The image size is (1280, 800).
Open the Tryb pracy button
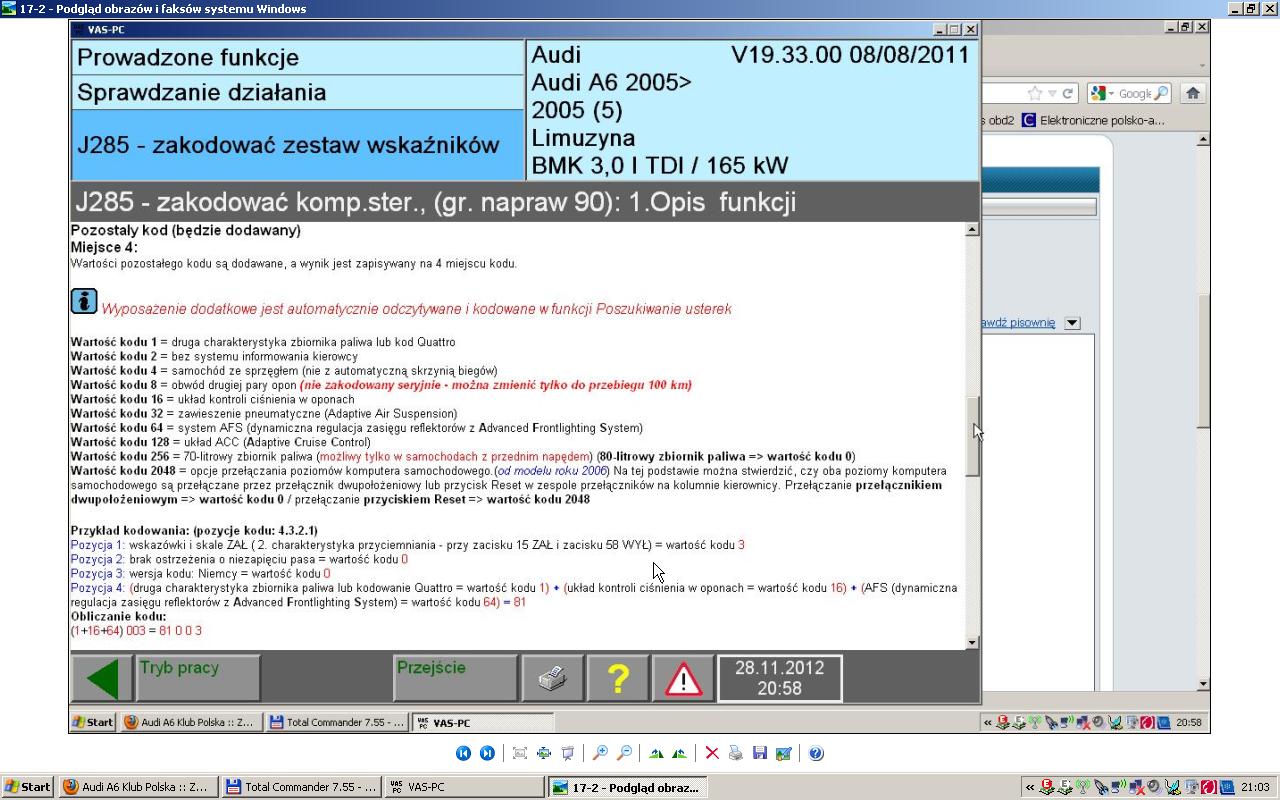tap(197, 679)
